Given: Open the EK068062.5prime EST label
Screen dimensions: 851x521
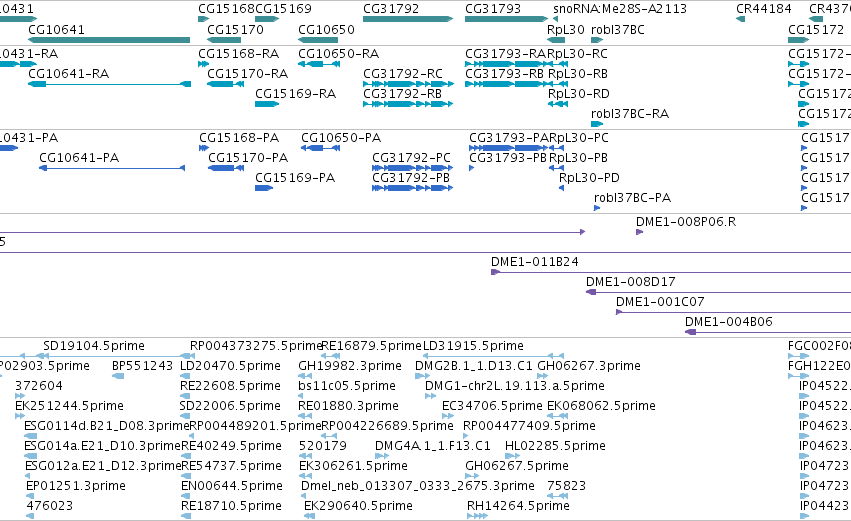Looking at the screenshot, I should 601,406.
